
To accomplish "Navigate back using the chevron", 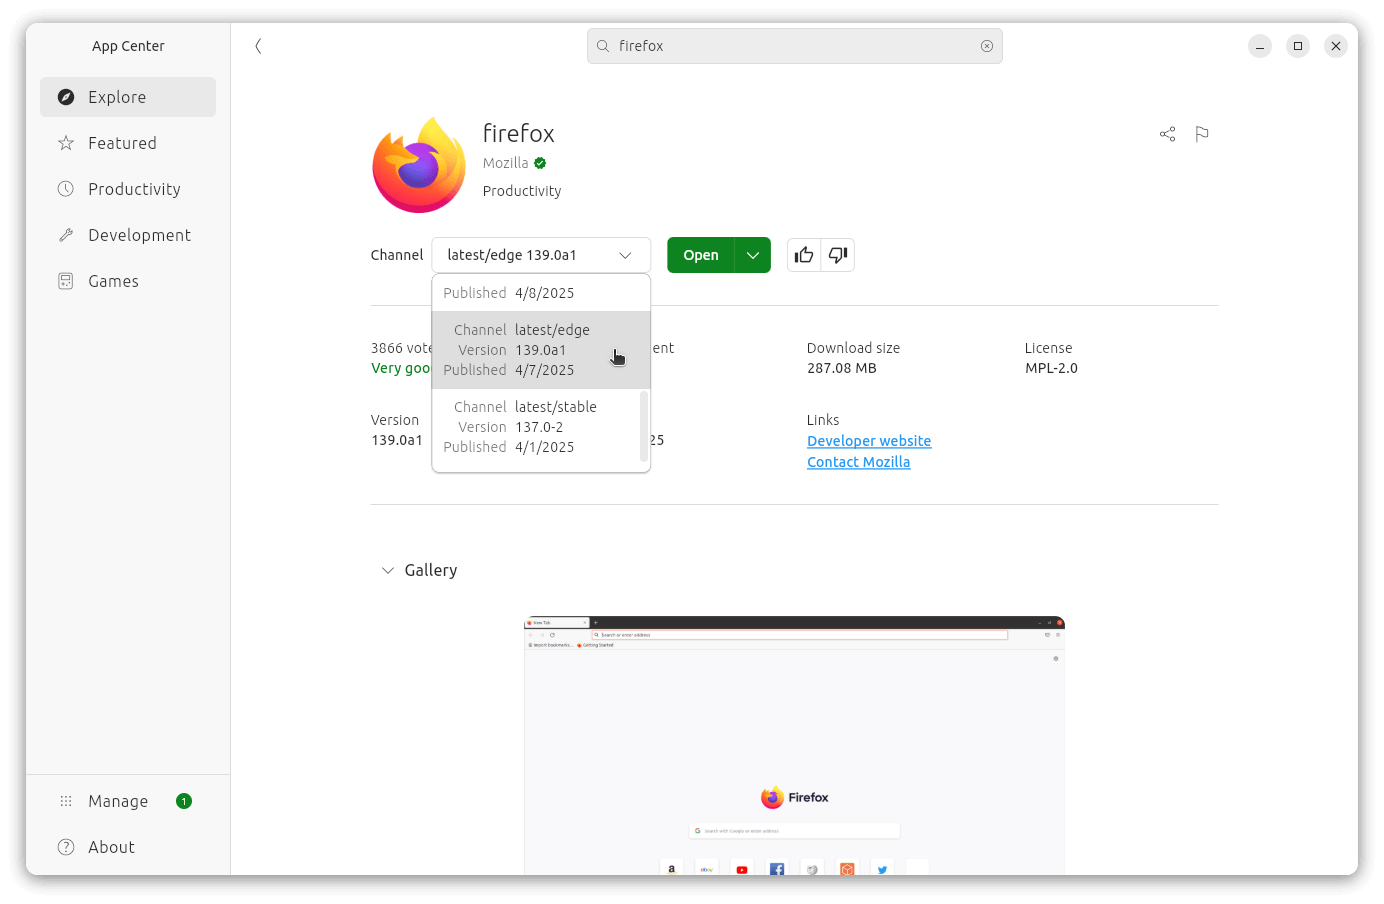I will coord(258,45).
